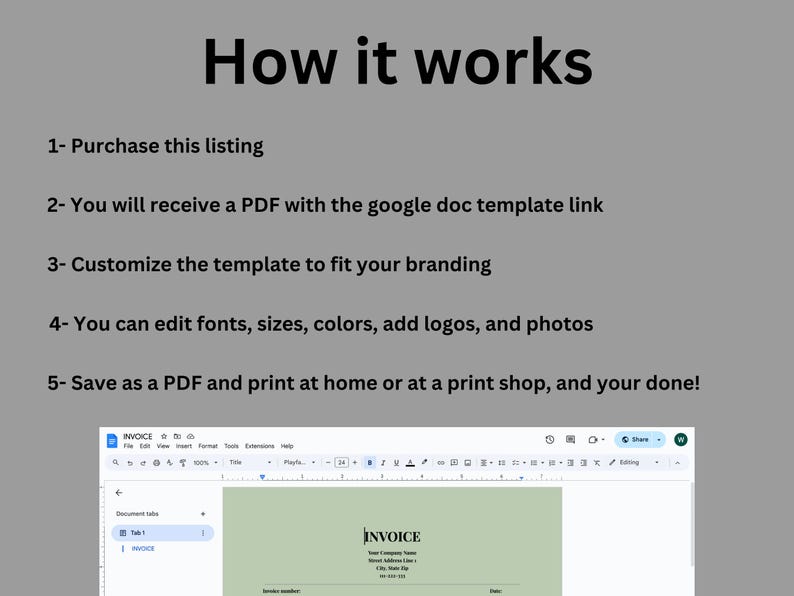Open the Title paragraph style dropdown
This screenshot has height=596, width=794.
[x=250, y=462]
